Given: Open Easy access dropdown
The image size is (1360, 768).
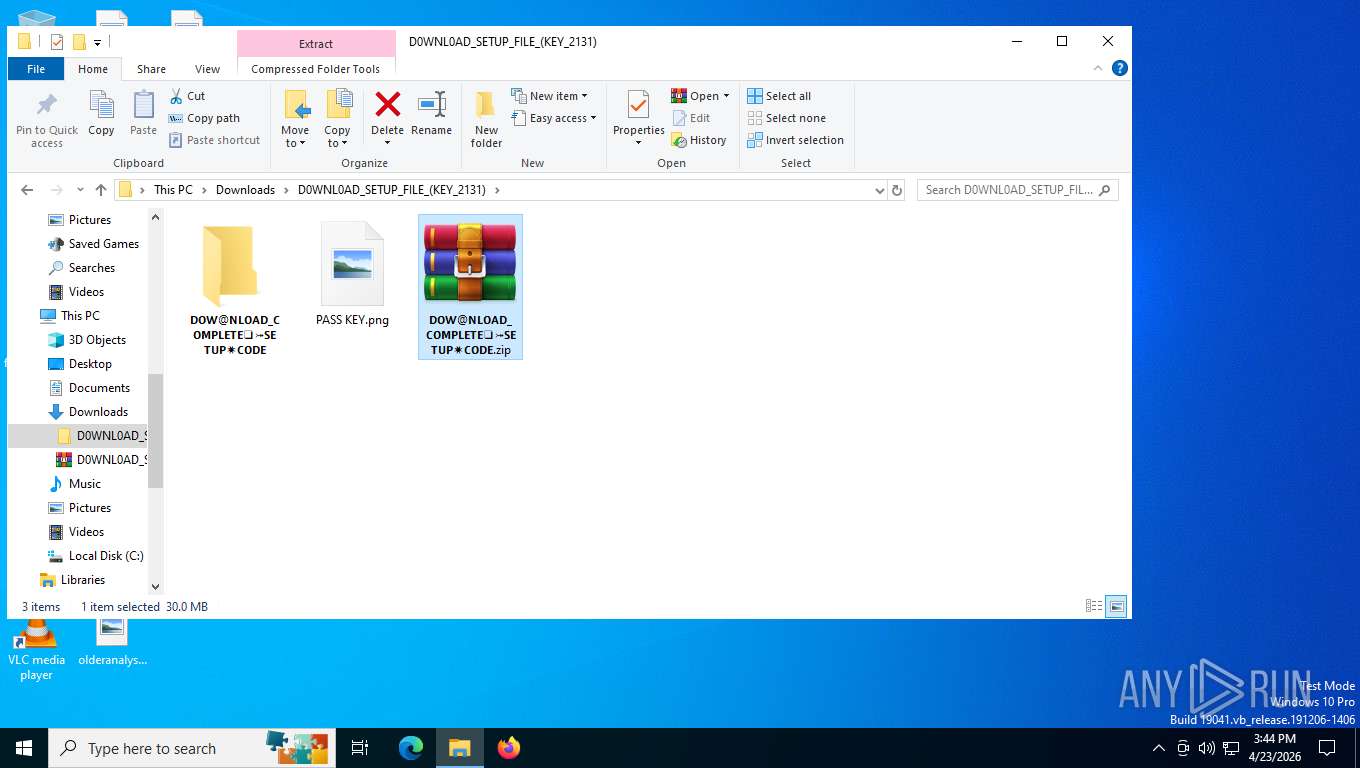Looking at the screenshot, I should point(553,118).
